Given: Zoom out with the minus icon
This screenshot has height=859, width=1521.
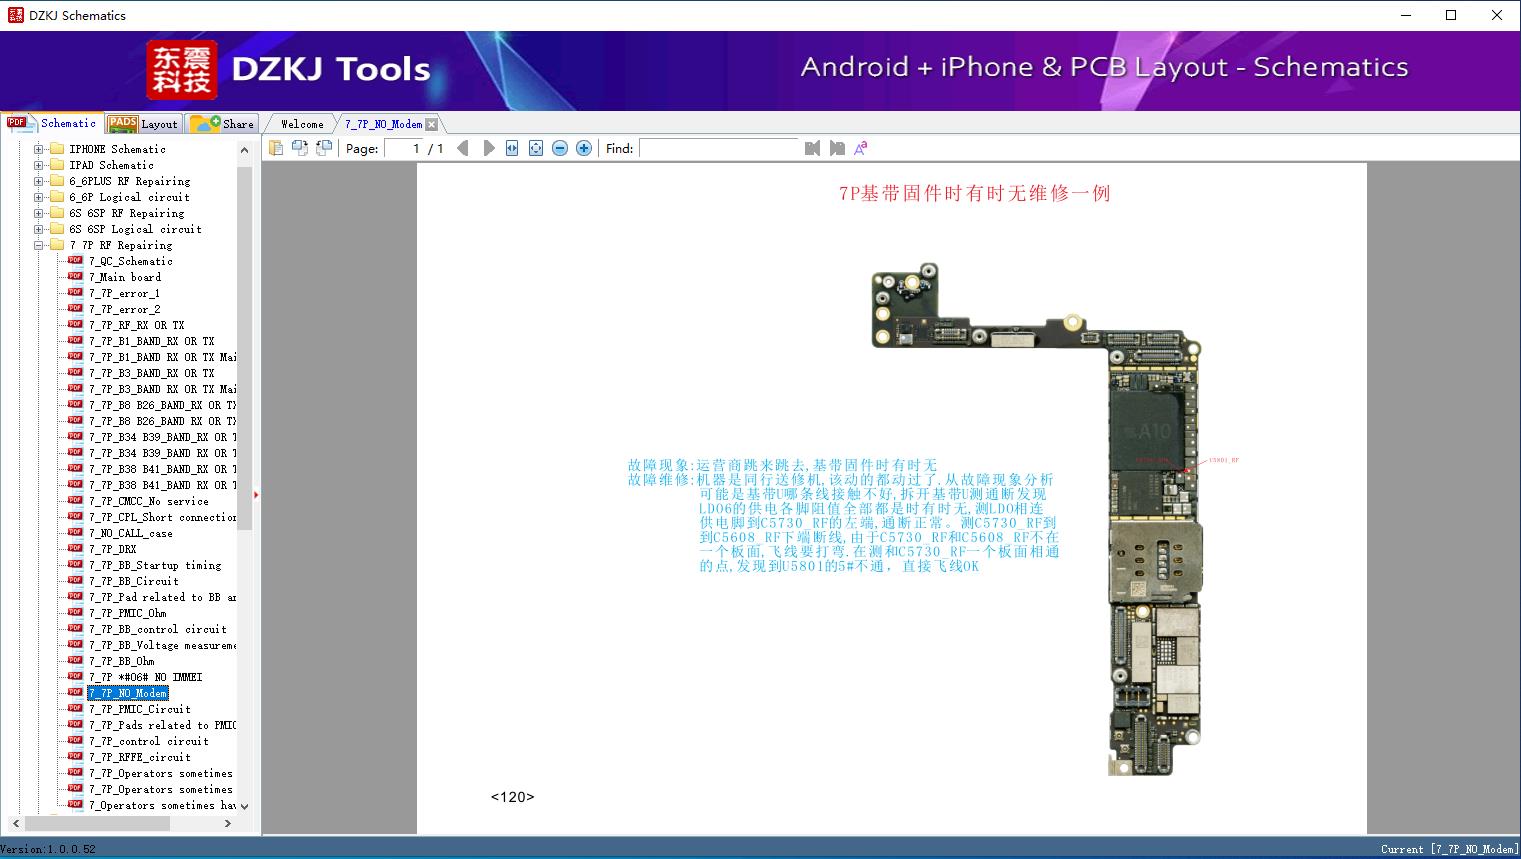Looking at the screenshot, I should point(560,148).
